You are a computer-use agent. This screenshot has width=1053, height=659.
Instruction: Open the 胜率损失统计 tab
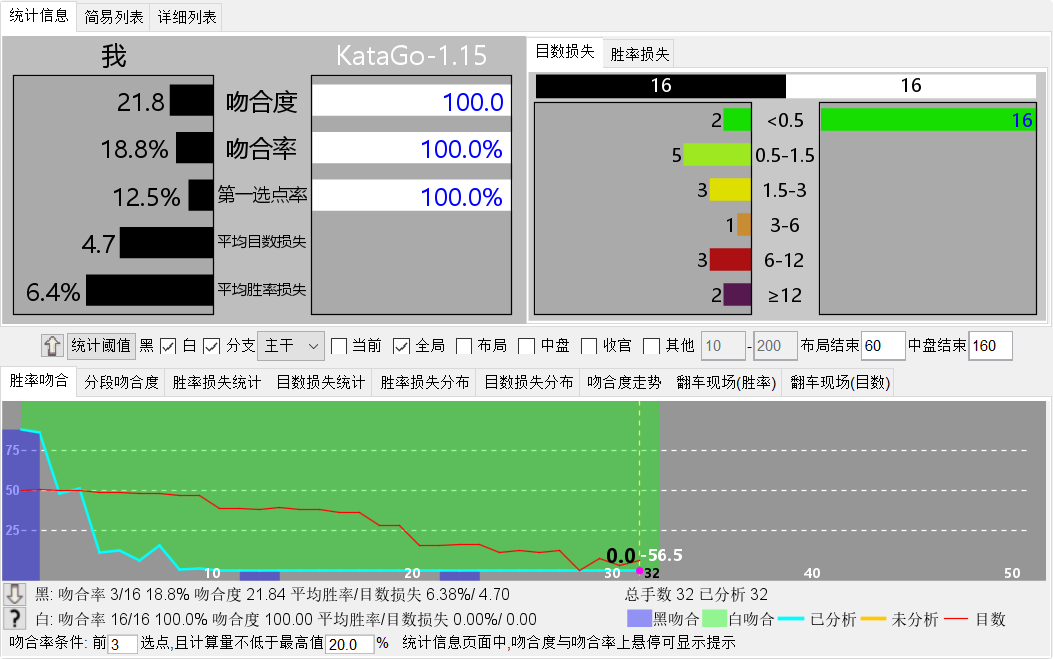216,383
